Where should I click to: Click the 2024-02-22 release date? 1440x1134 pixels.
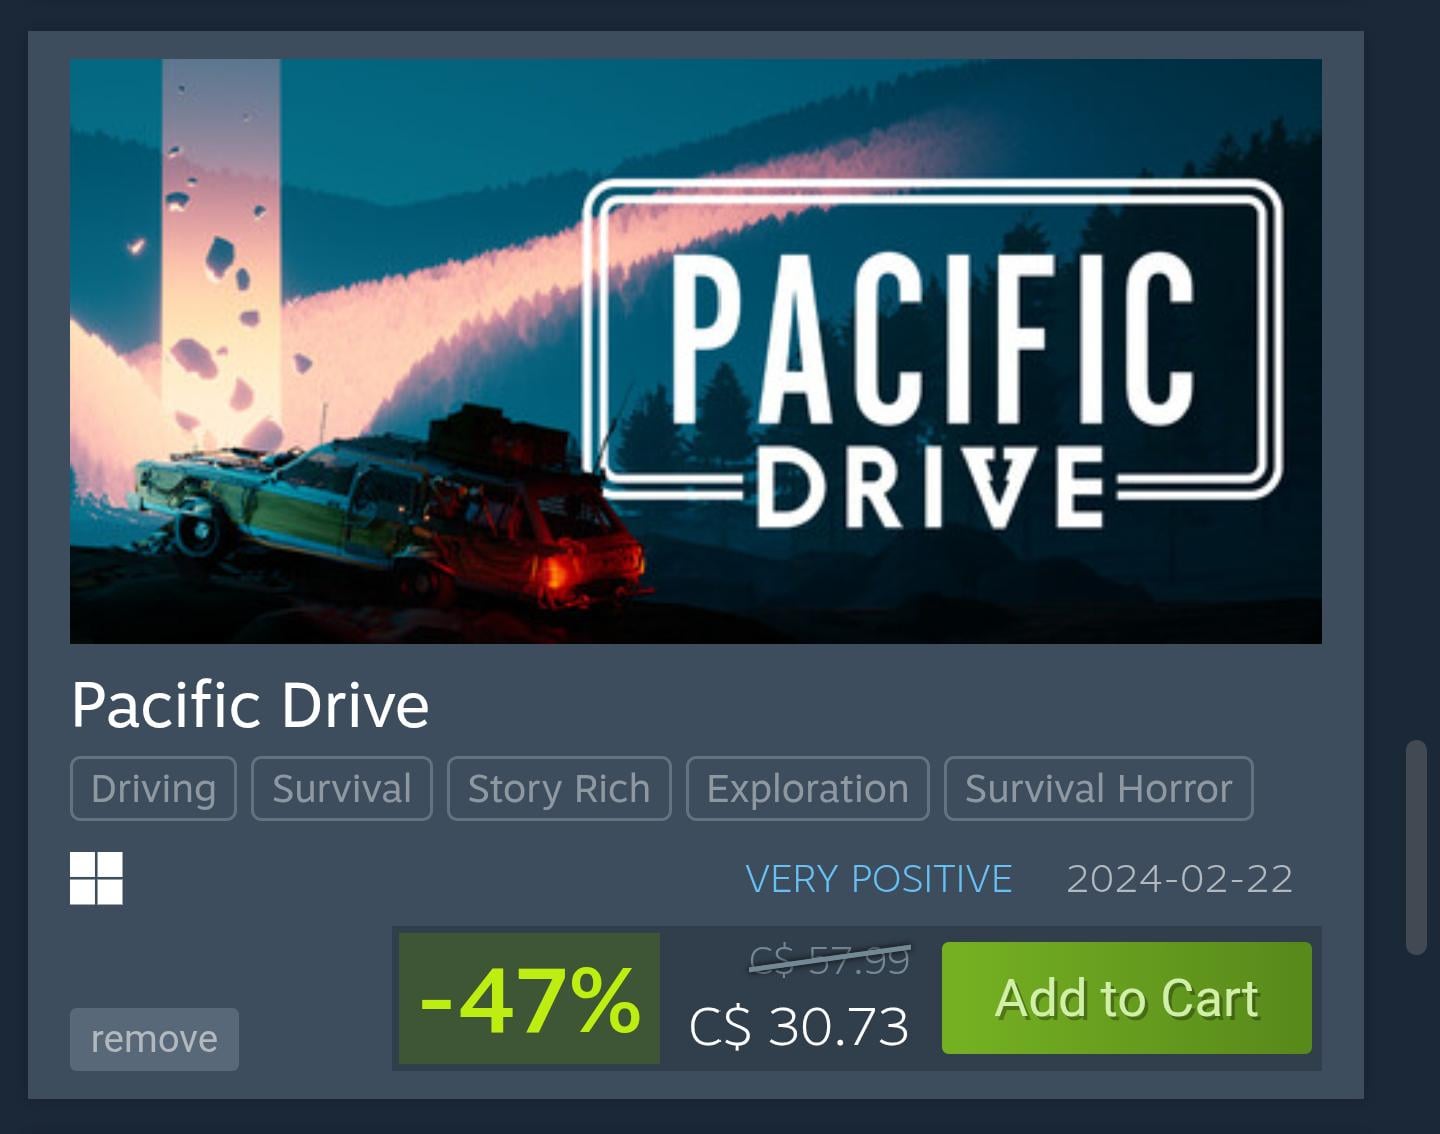pyautogui.click(x=1180, y=879)
